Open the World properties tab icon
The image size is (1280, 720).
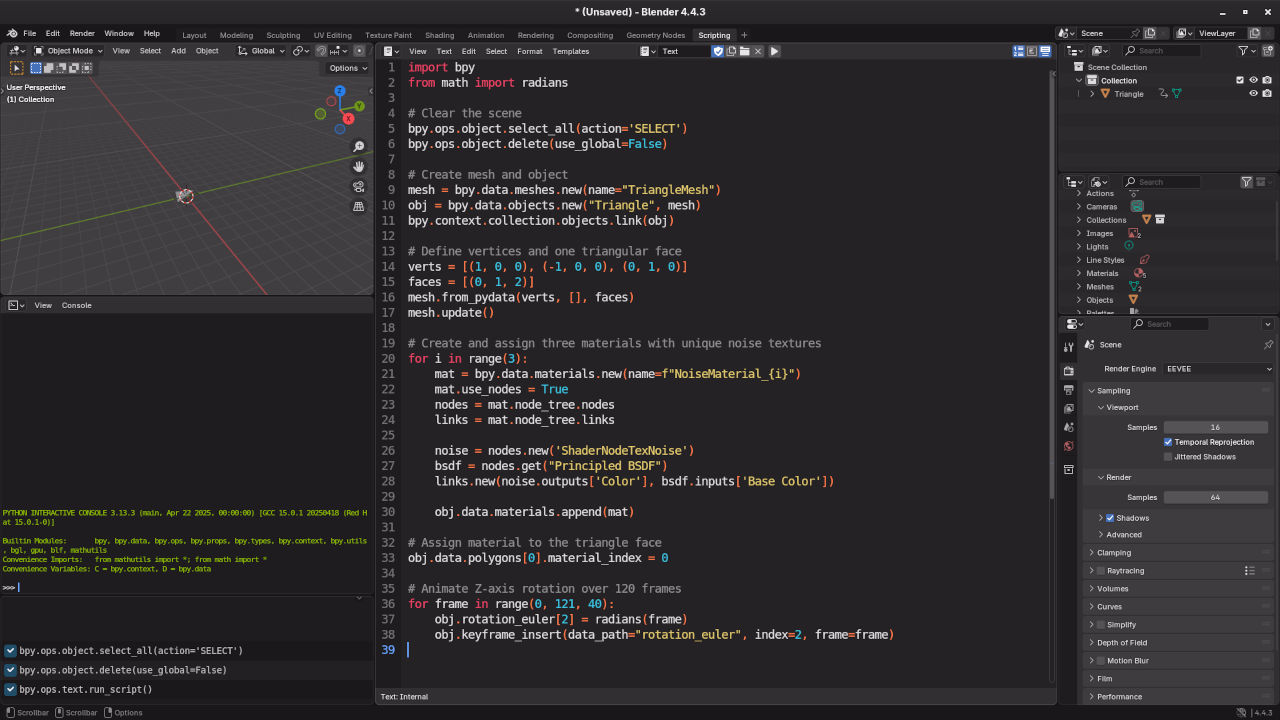click(x=1069, y=447)
